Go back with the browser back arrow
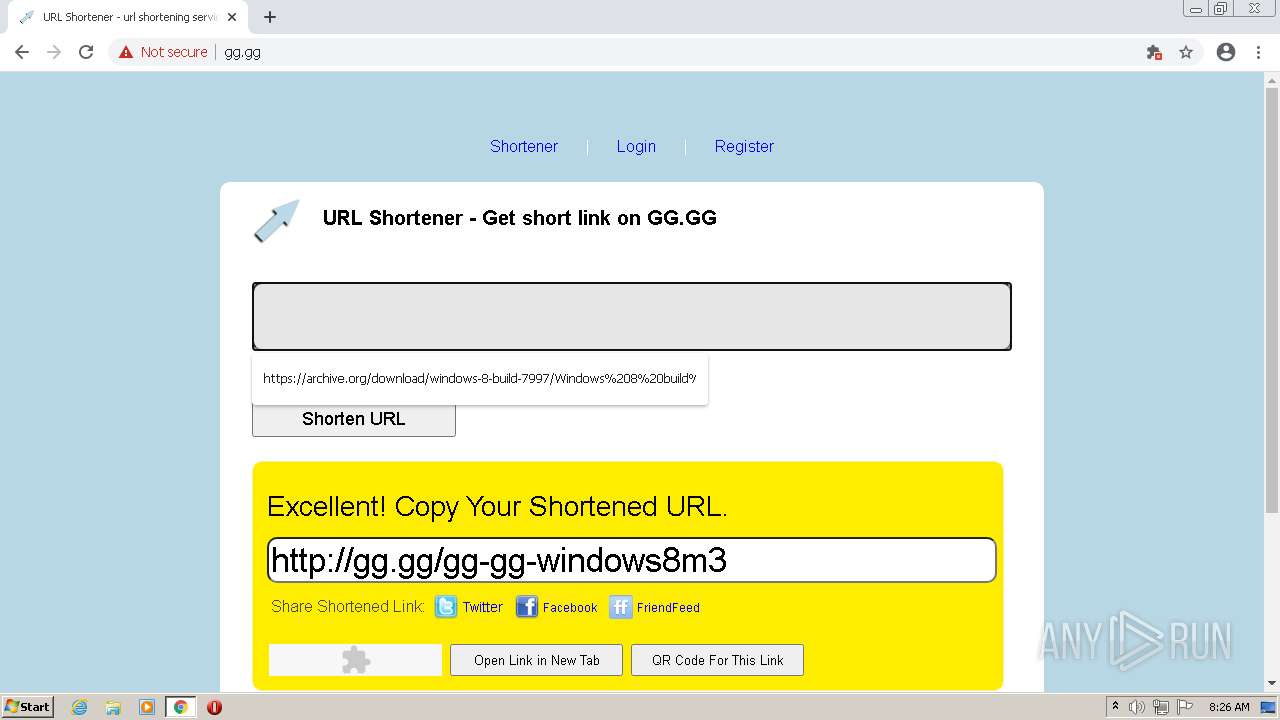The width and height of the screenshot is (1280, 720). pos(22,52)
